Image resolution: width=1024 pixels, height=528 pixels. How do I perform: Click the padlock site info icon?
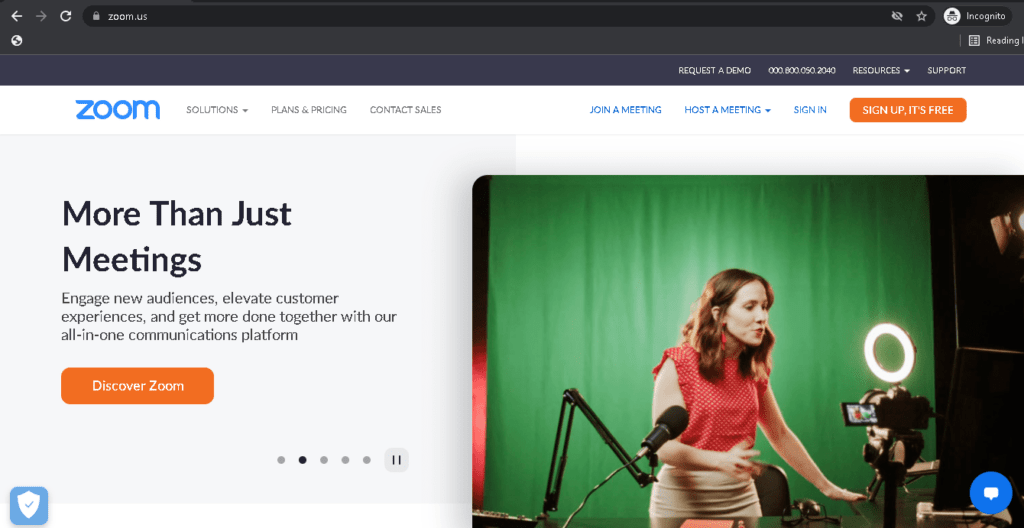click(x=96, y=16)
